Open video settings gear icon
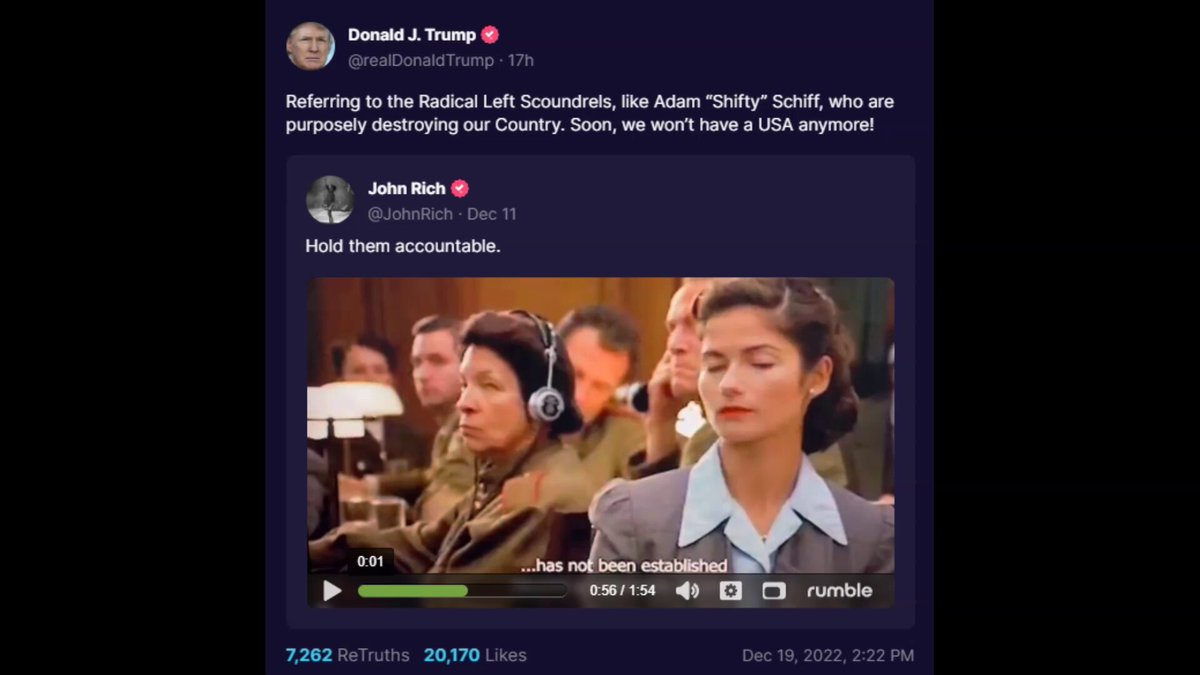The width and height of the screenshot is (1200, 675). click(731, 591)
